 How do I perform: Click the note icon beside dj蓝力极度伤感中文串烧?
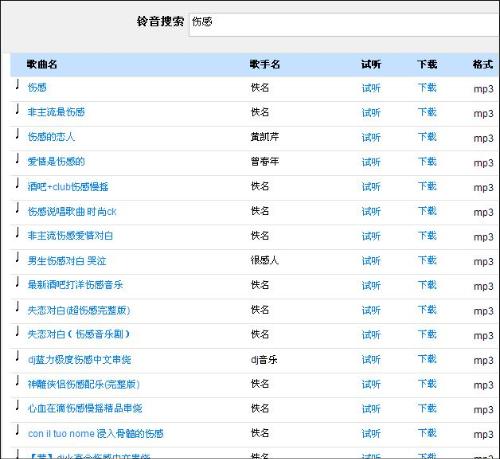(x=17, y=356)
